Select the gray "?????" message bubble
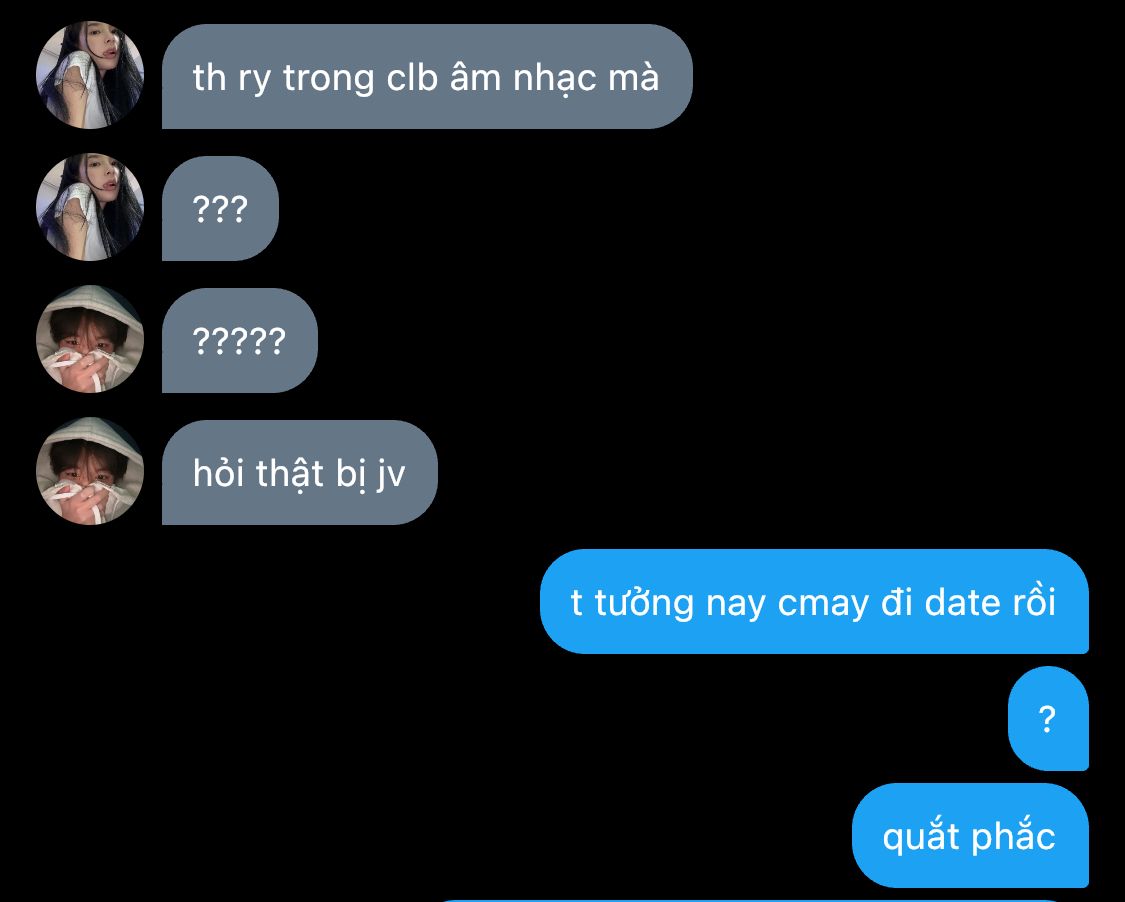The height and width of the screenshot is (902, 1125). tap(240, 341)
